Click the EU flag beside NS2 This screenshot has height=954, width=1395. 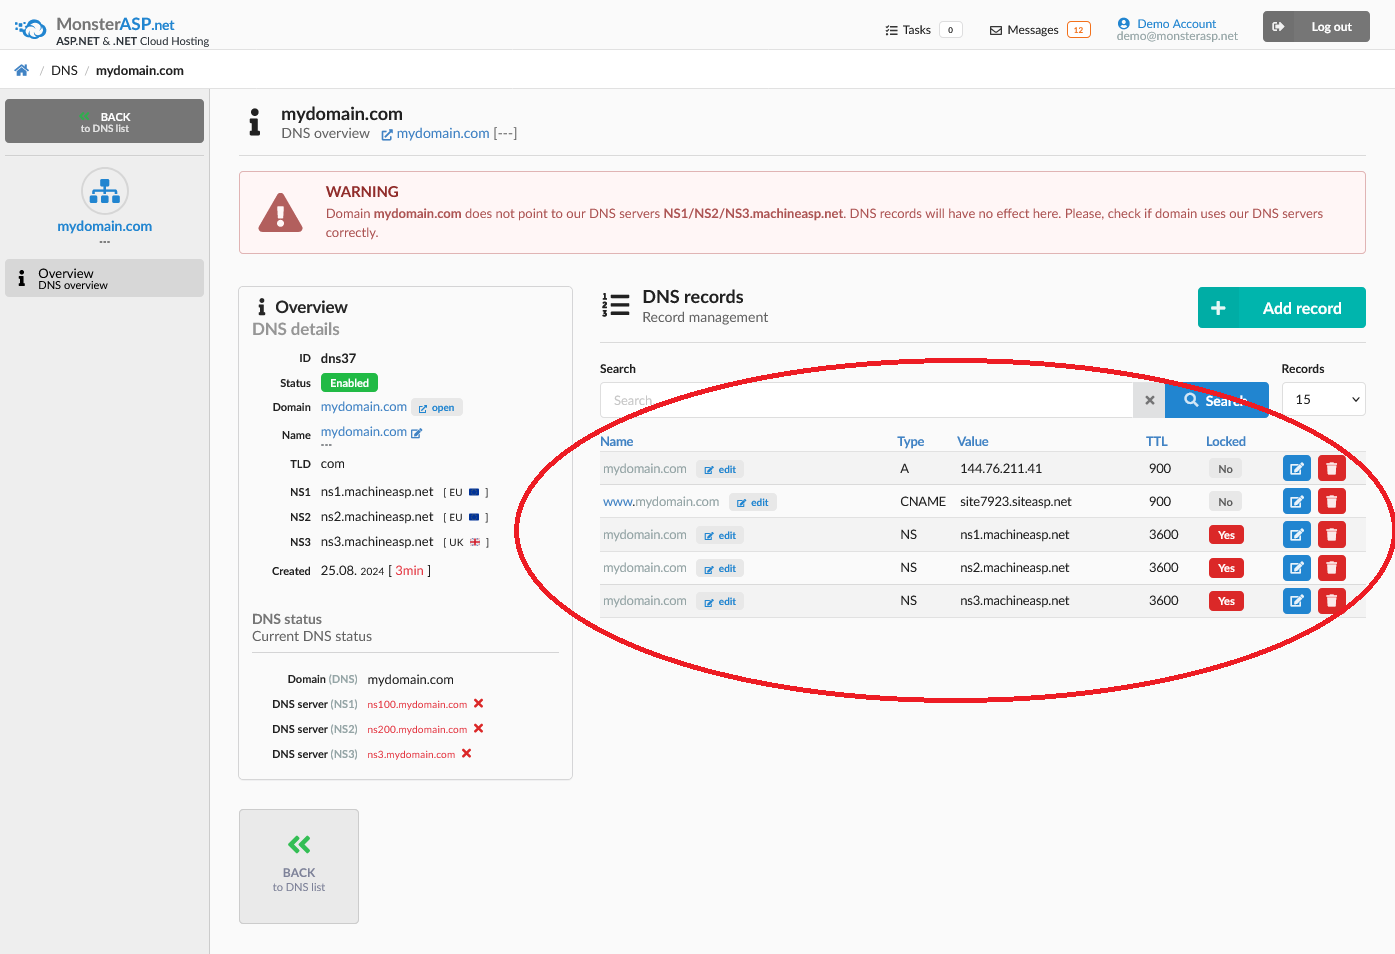[474, 517]
